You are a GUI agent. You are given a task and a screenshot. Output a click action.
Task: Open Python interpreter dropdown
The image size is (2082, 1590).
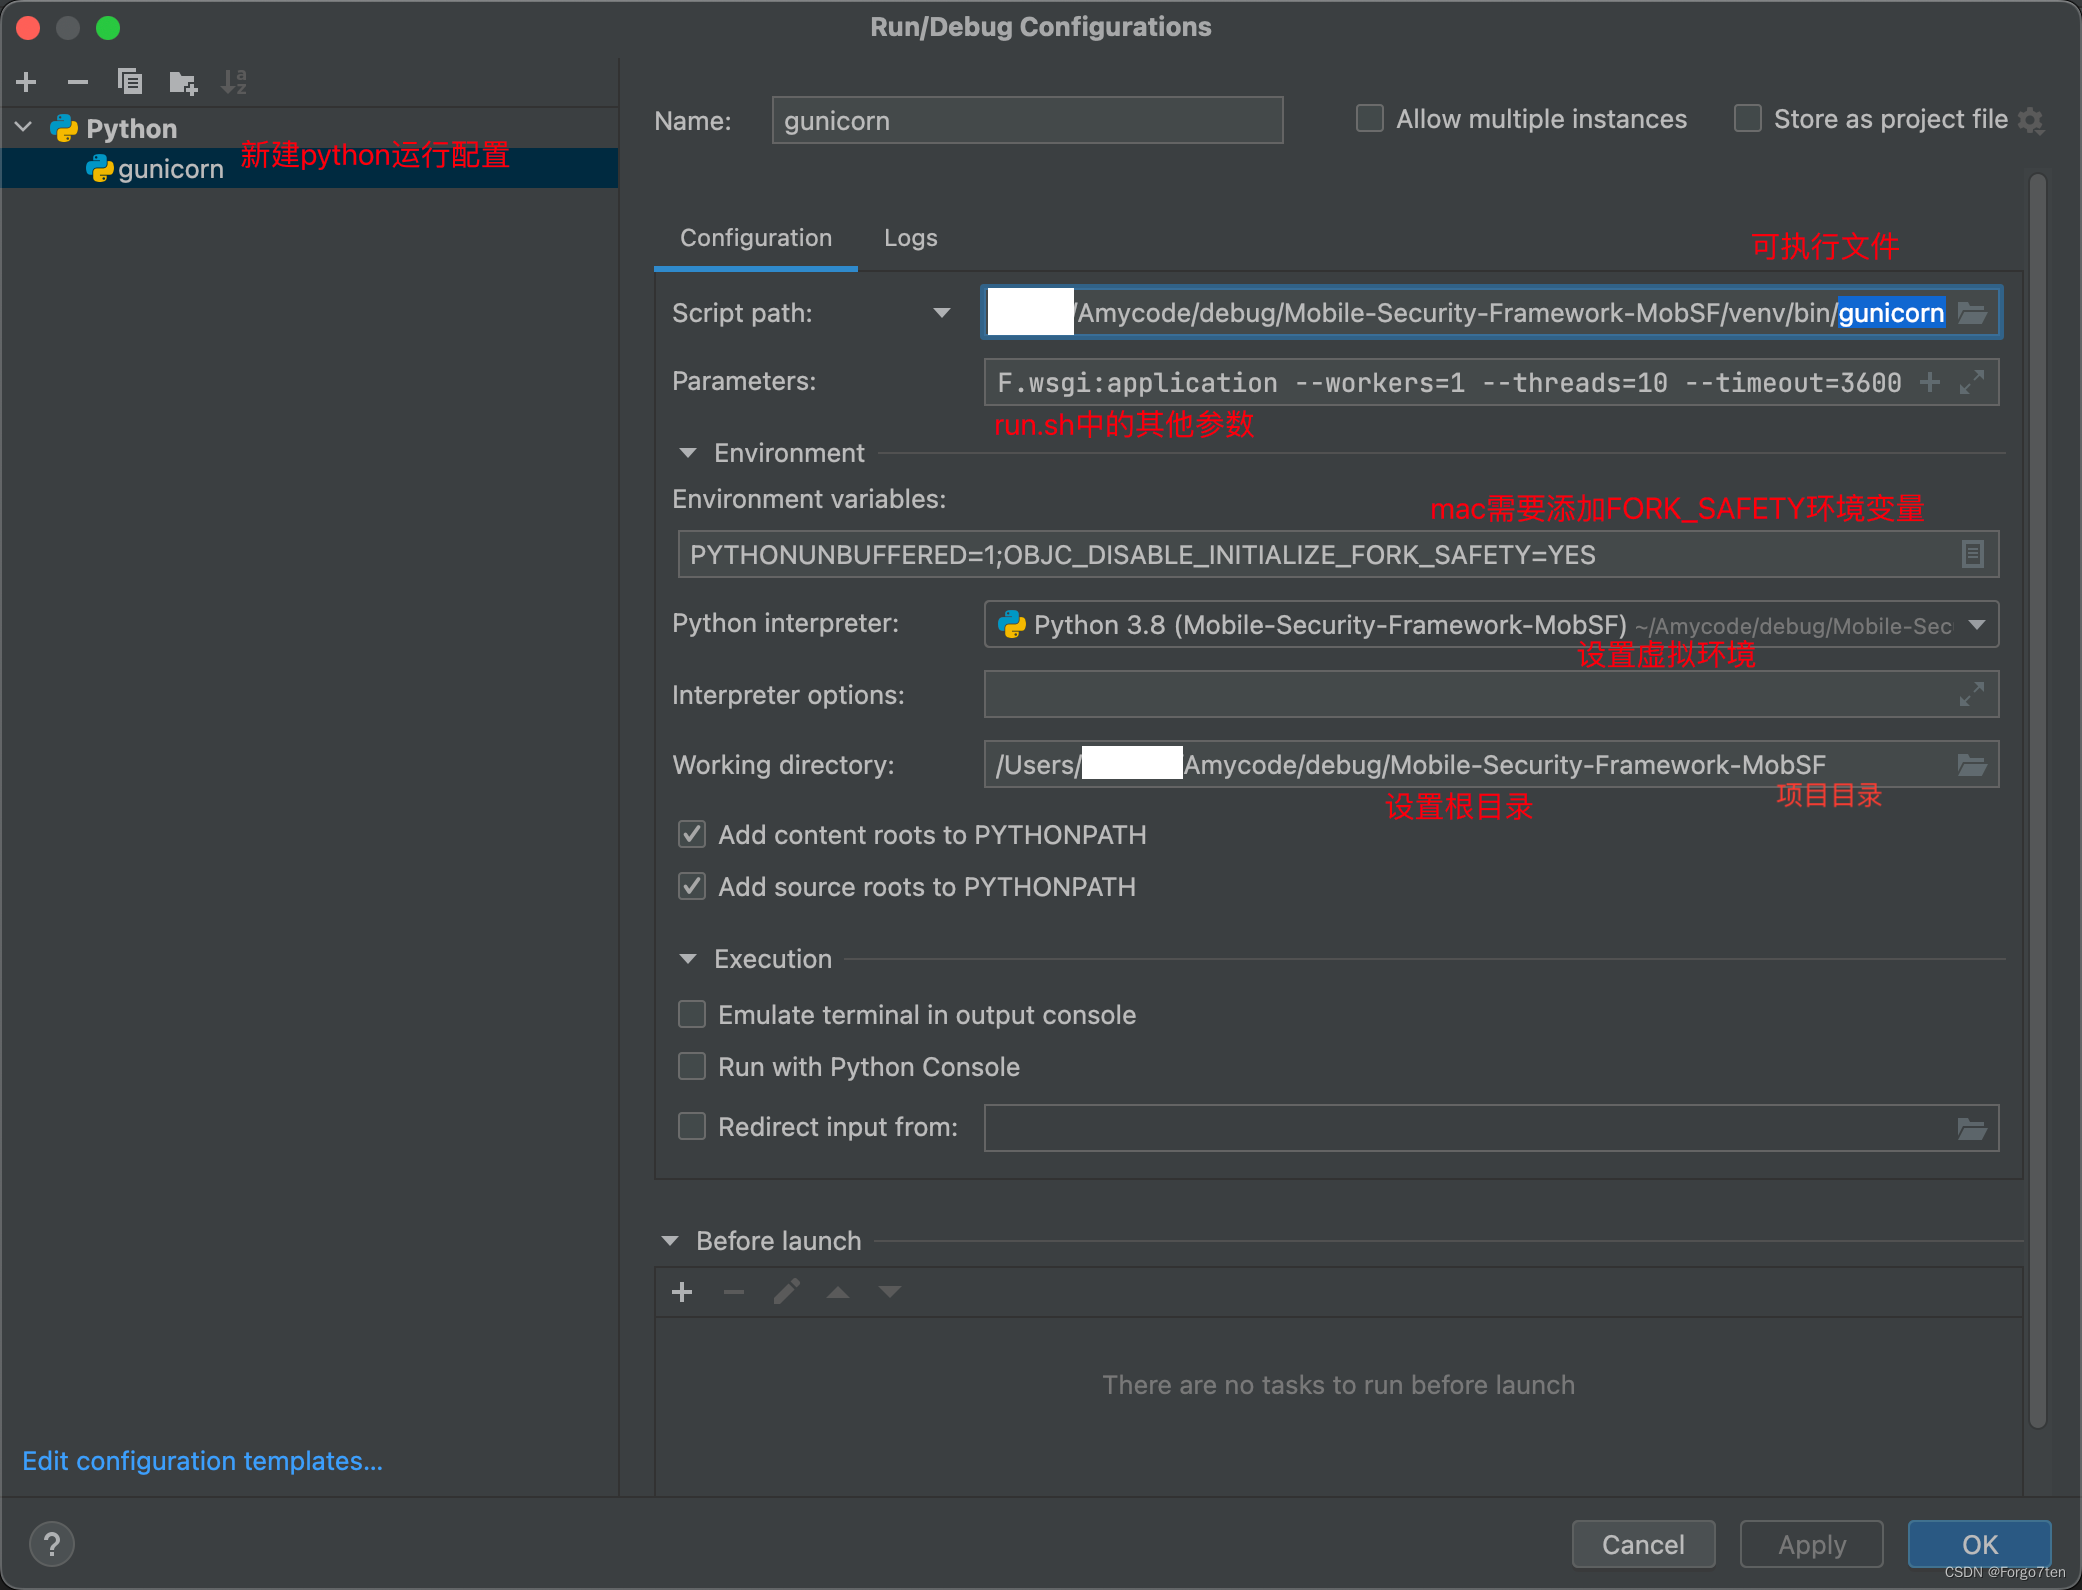(x=1976, y=625)
